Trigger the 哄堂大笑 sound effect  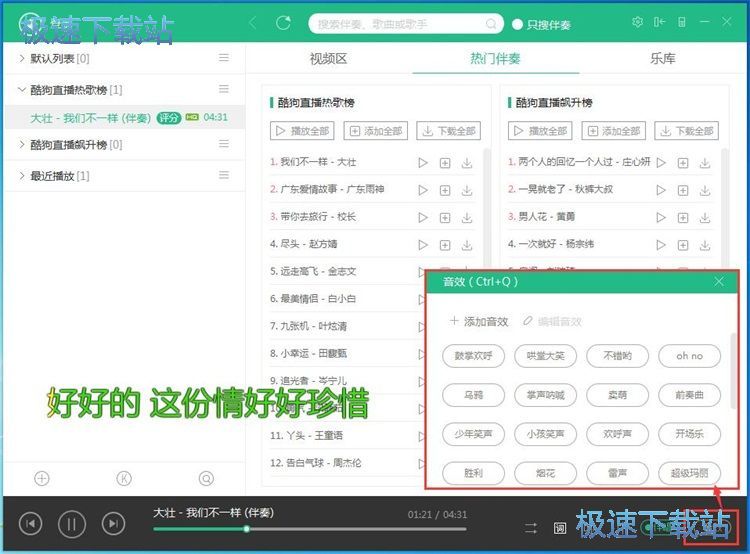point(545,356)
